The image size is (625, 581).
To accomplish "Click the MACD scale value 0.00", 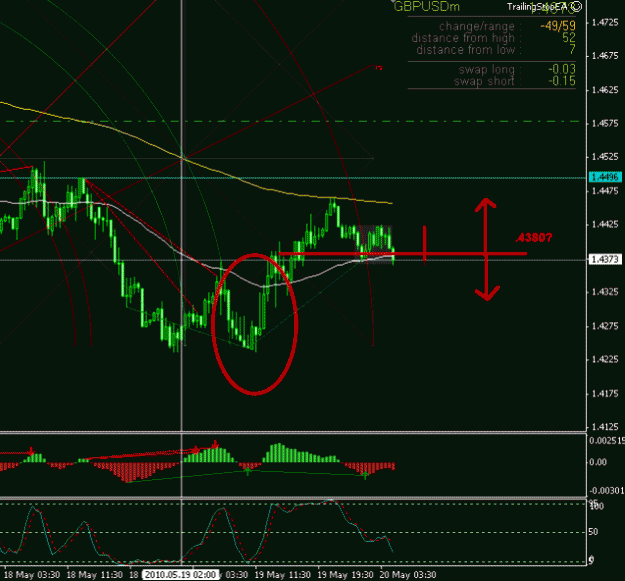I will (598, 462).
